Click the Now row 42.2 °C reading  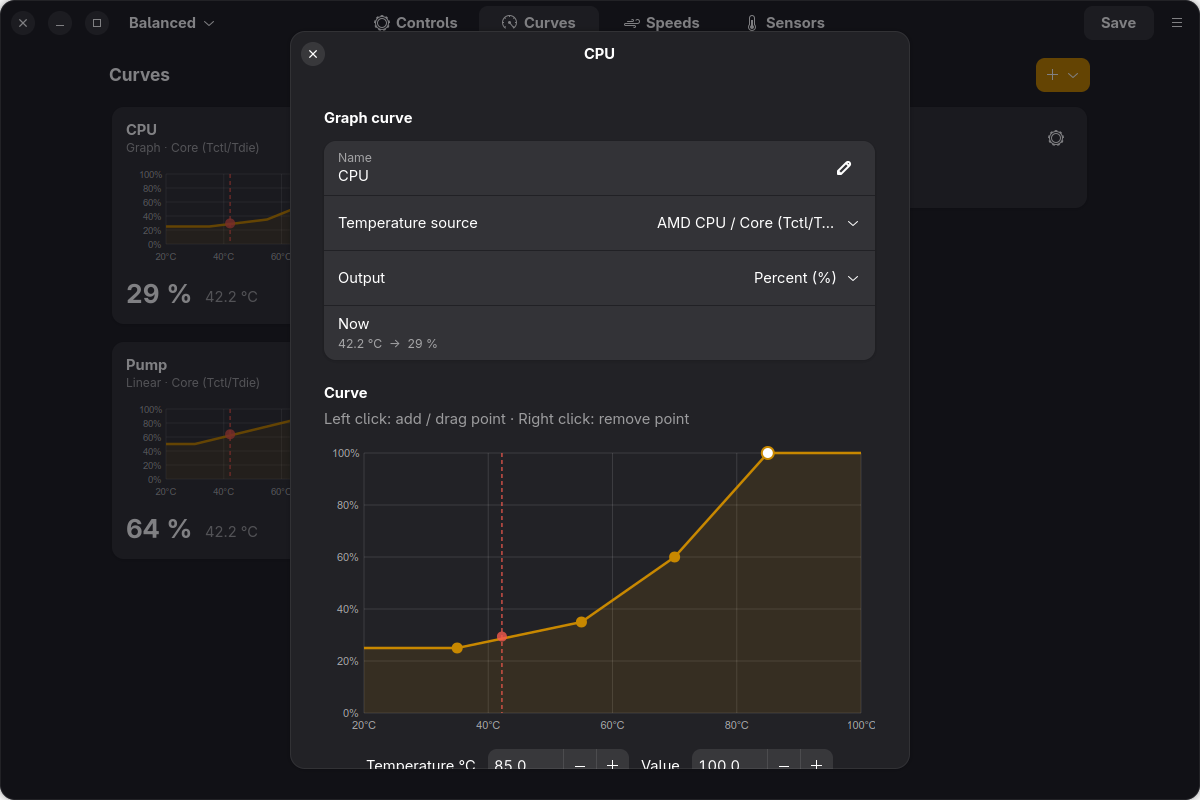[599, 333]
